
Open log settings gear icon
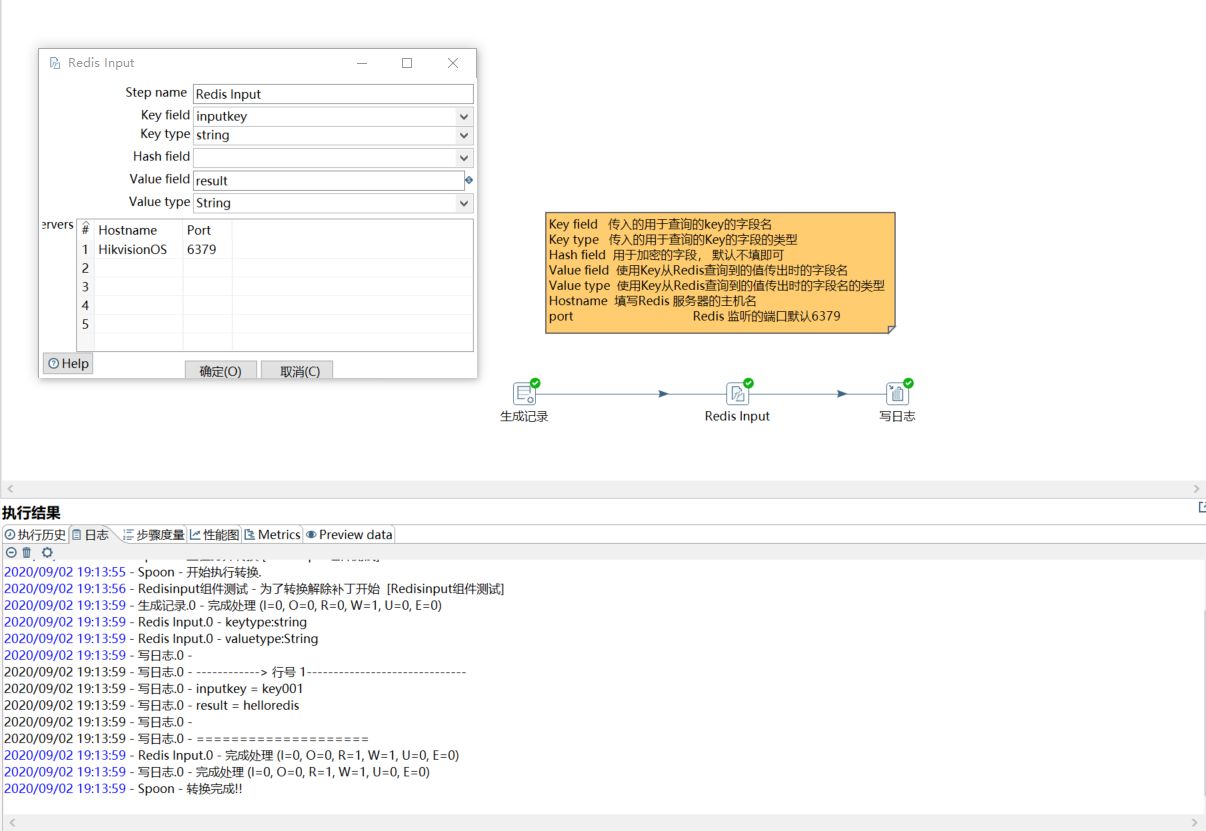47,552
